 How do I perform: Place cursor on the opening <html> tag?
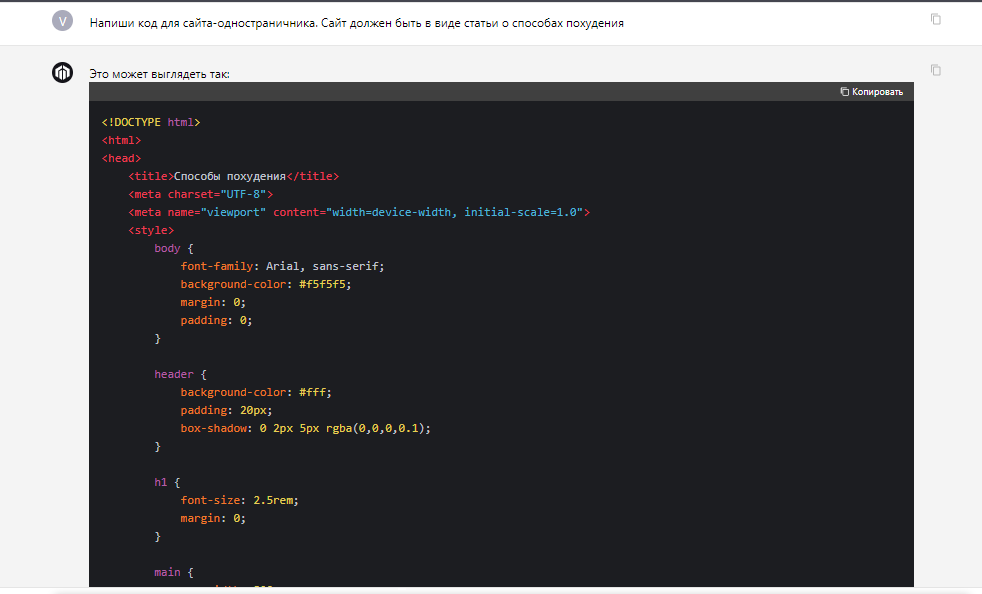[121, 140]
